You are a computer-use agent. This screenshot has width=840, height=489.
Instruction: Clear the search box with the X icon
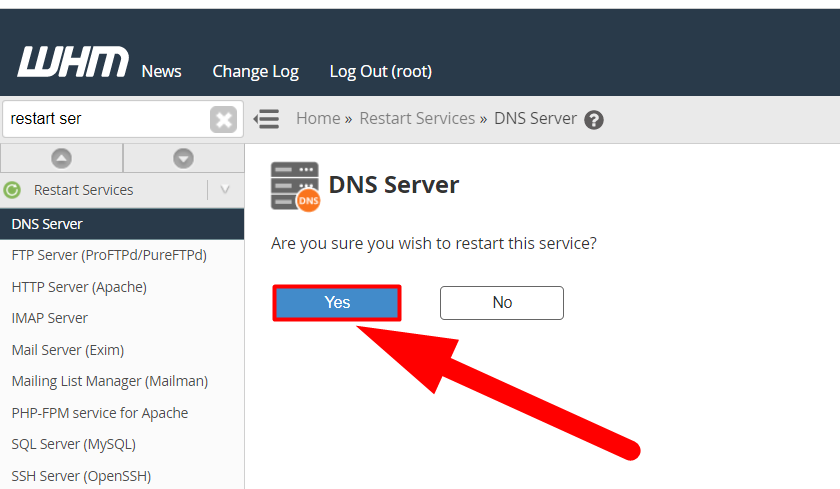coord(223,119)
